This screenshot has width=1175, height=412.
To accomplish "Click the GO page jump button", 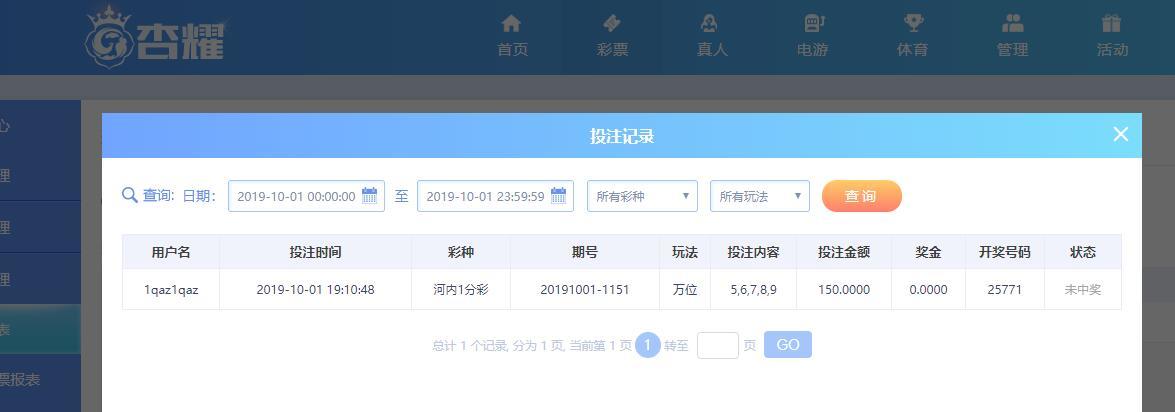I will [788, 345].
